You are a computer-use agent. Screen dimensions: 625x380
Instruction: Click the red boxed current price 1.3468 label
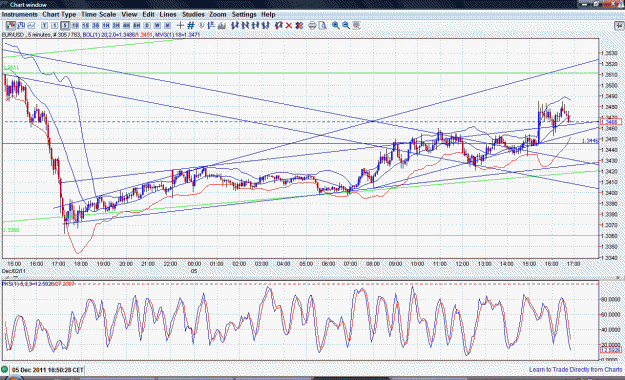coord(610,122)
